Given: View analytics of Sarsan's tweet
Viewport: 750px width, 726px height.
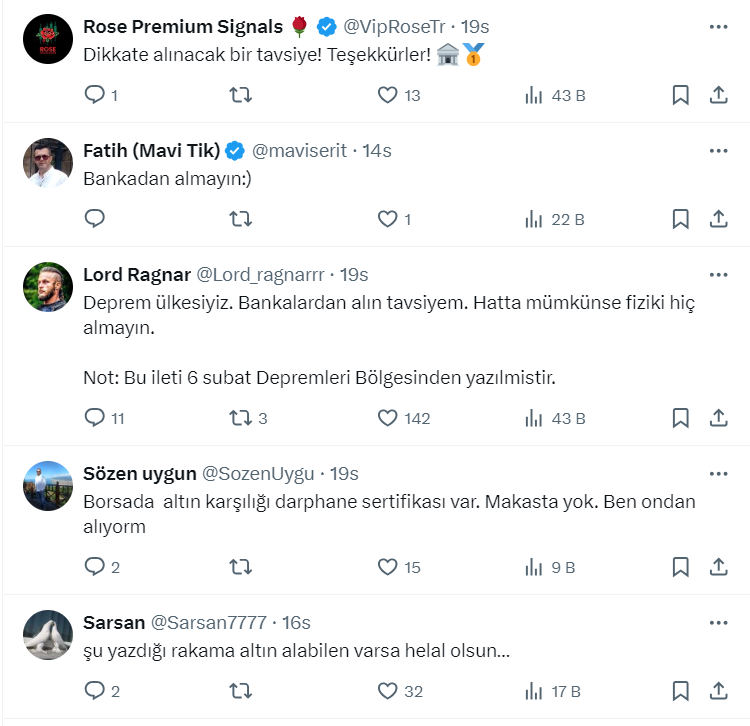Looking at the screenshot, I should pyautogui.click(x=534, y=690).
